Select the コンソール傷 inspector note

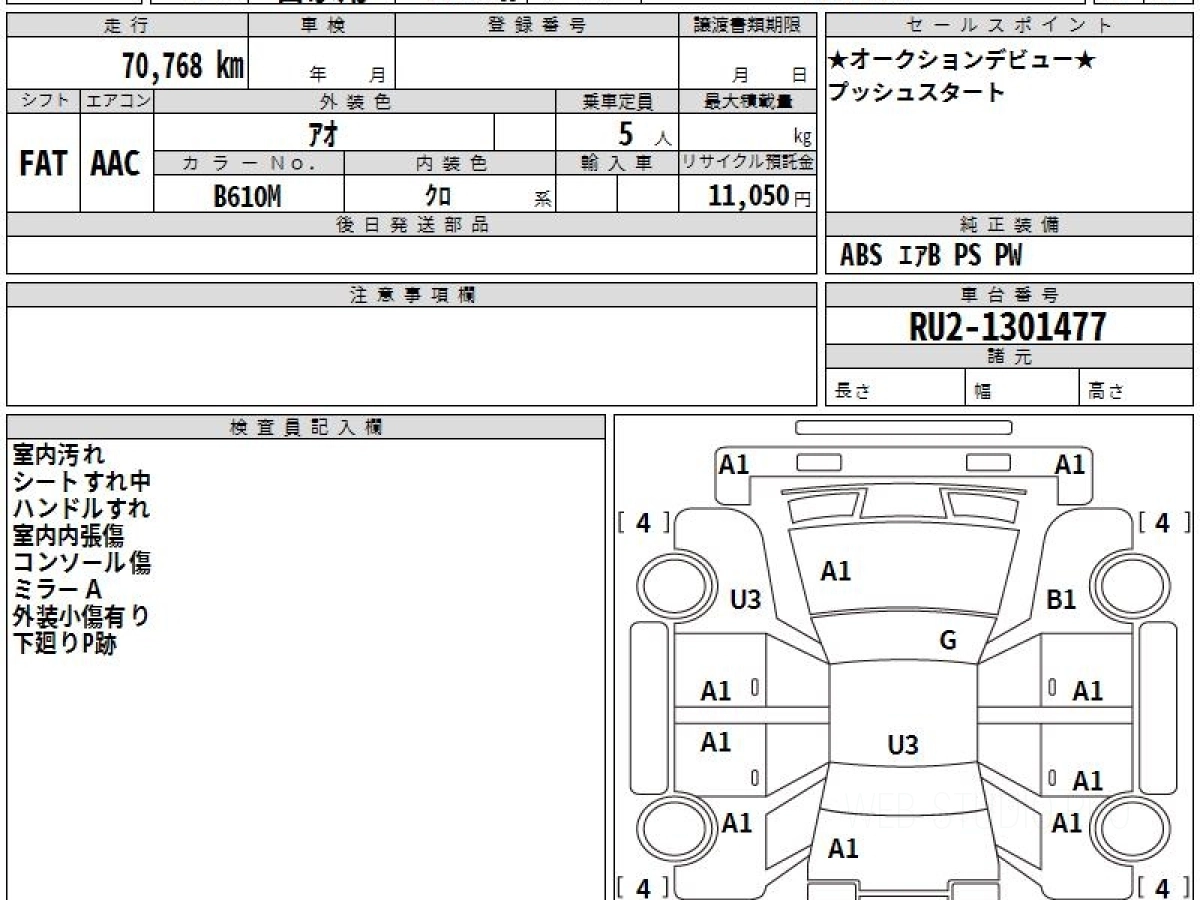82,563
